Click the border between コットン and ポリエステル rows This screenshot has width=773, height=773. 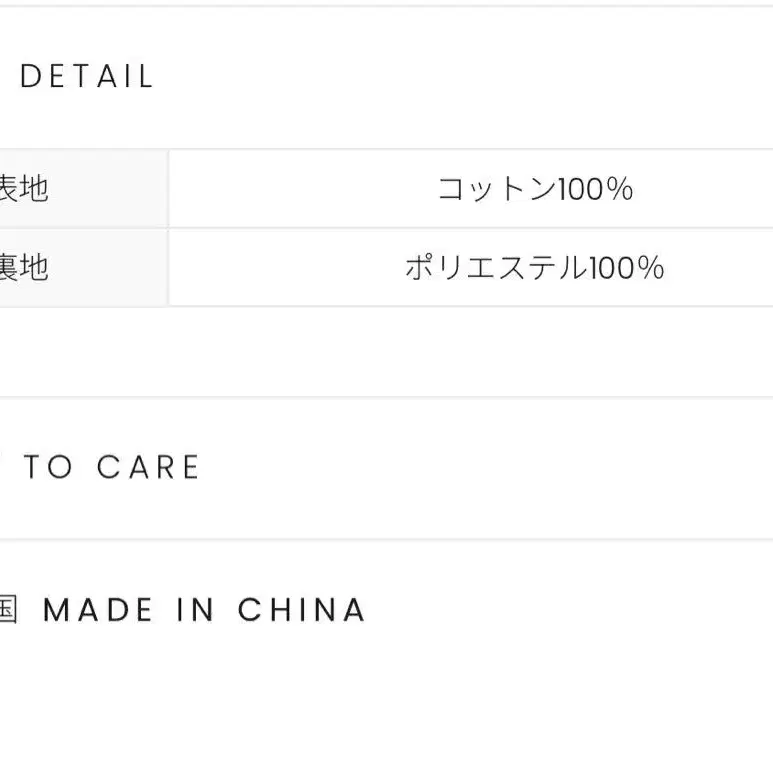pyautogui.click(x=470, y=228)
